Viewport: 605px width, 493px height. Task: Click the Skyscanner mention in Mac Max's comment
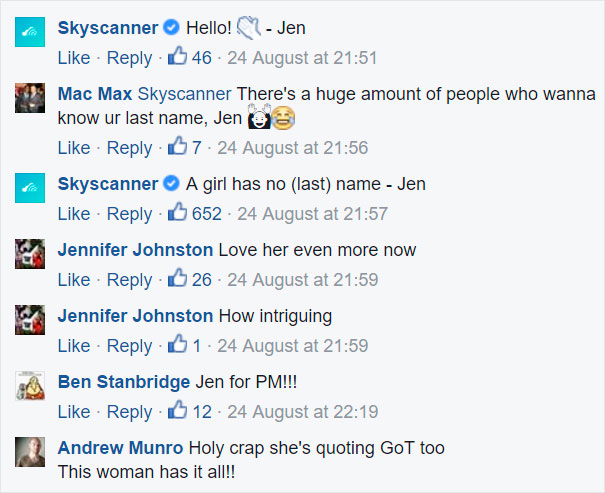pos(184,94)
